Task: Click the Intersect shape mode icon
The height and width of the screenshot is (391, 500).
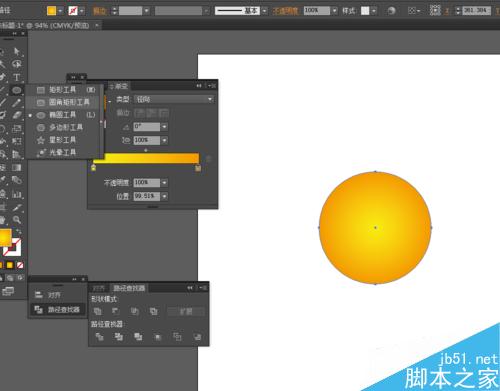Action: tap(135, 311)
